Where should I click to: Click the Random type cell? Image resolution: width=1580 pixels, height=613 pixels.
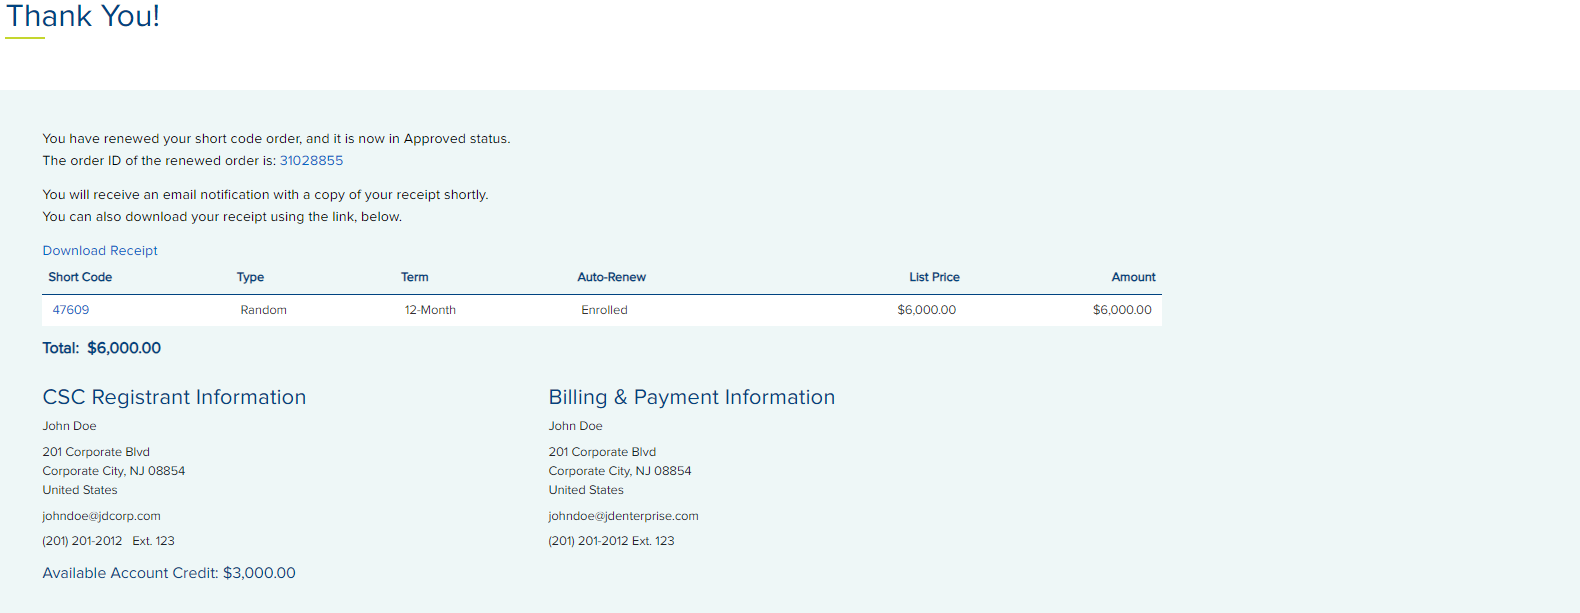click(x=263, y=310)
